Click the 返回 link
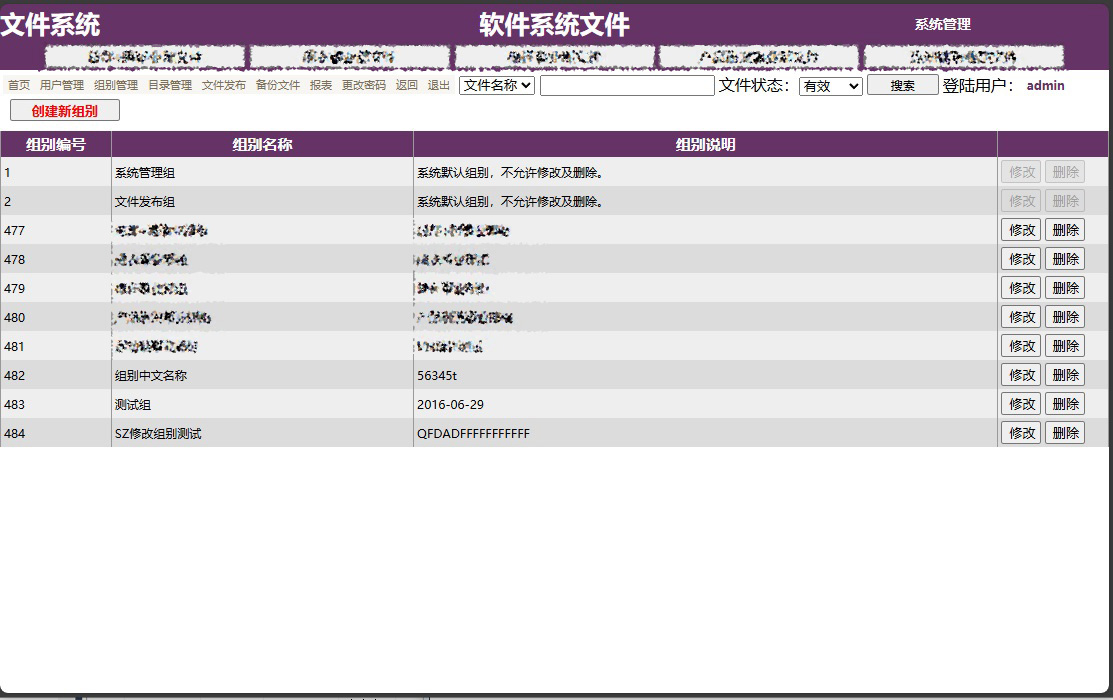Screen dimensions: 1113x700 (x=407, y=85)
